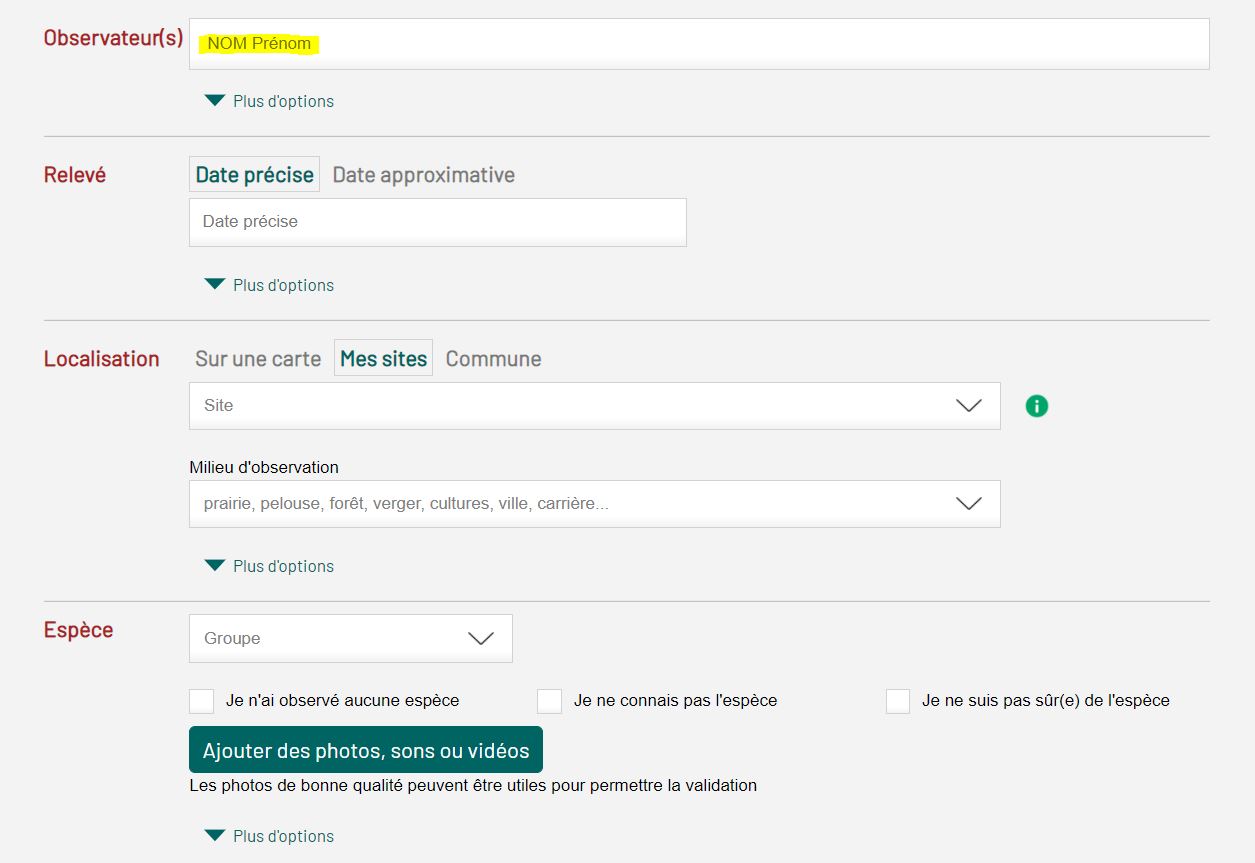Enable "Je ne suis pas sûr(e) de l'espèce"

point(898,701)
